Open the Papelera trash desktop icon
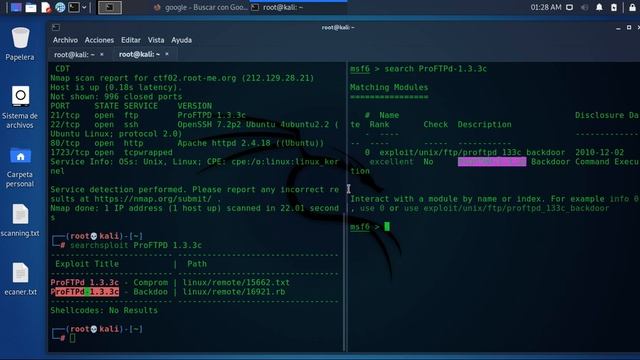 click(x=20, y=44)
